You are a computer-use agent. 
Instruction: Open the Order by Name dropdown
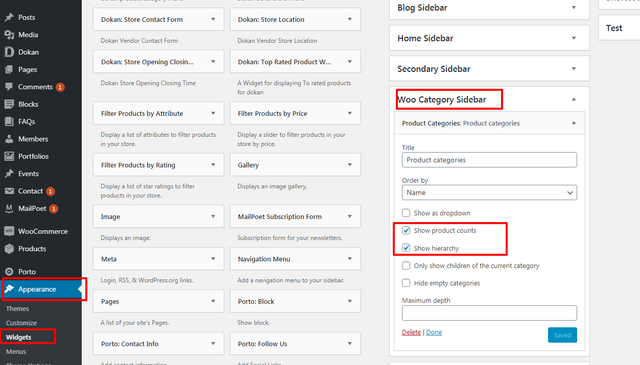click(x=489, y=192)
